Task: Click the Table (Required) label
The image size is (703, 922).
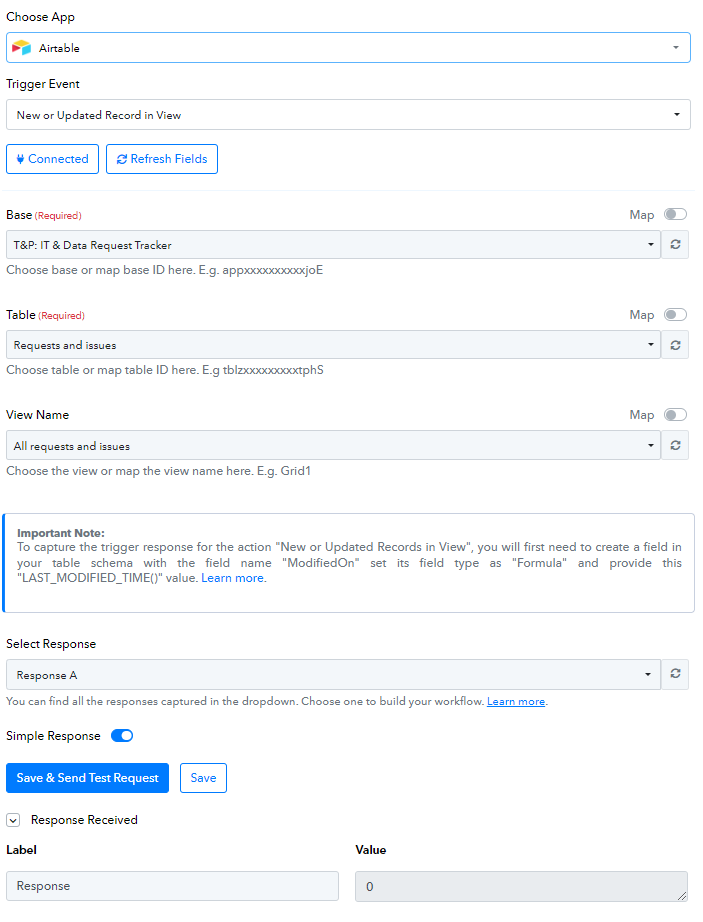Action: click(45, 315)
